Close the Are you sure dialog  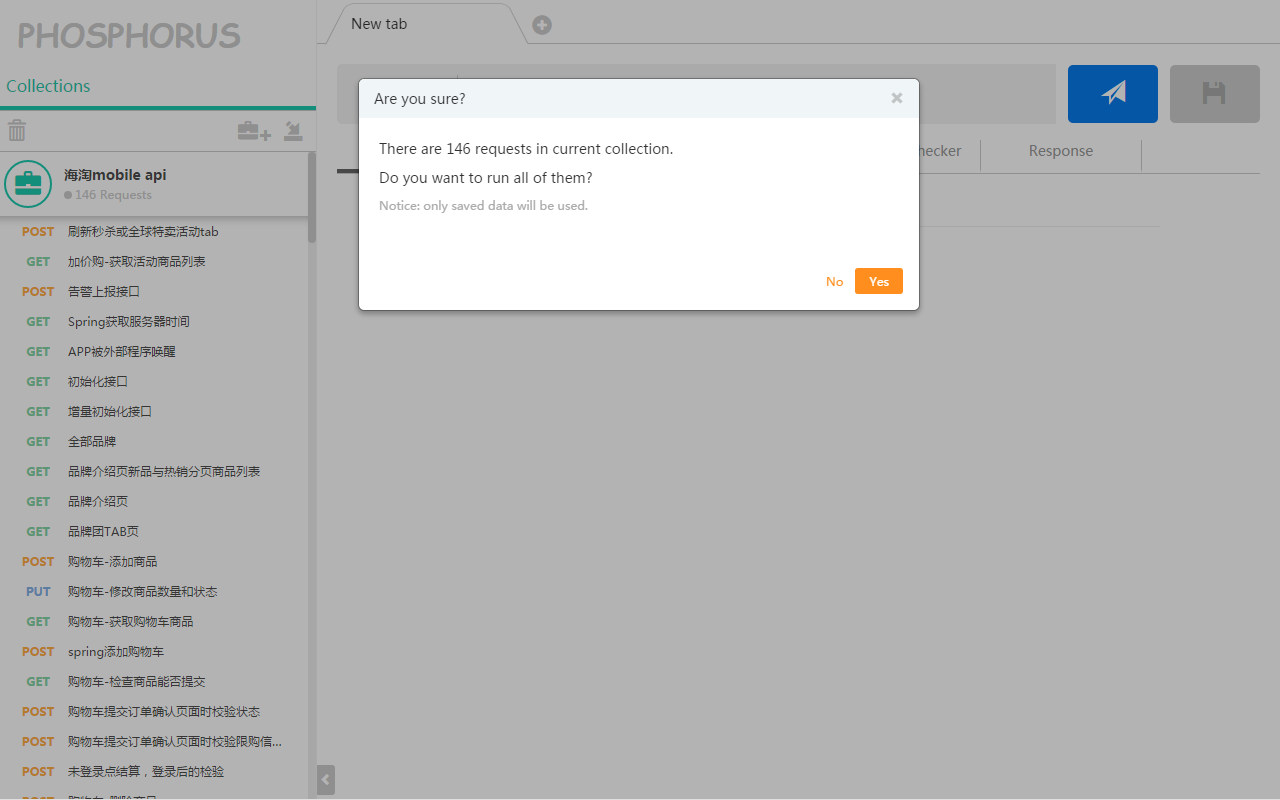point(896,98)
